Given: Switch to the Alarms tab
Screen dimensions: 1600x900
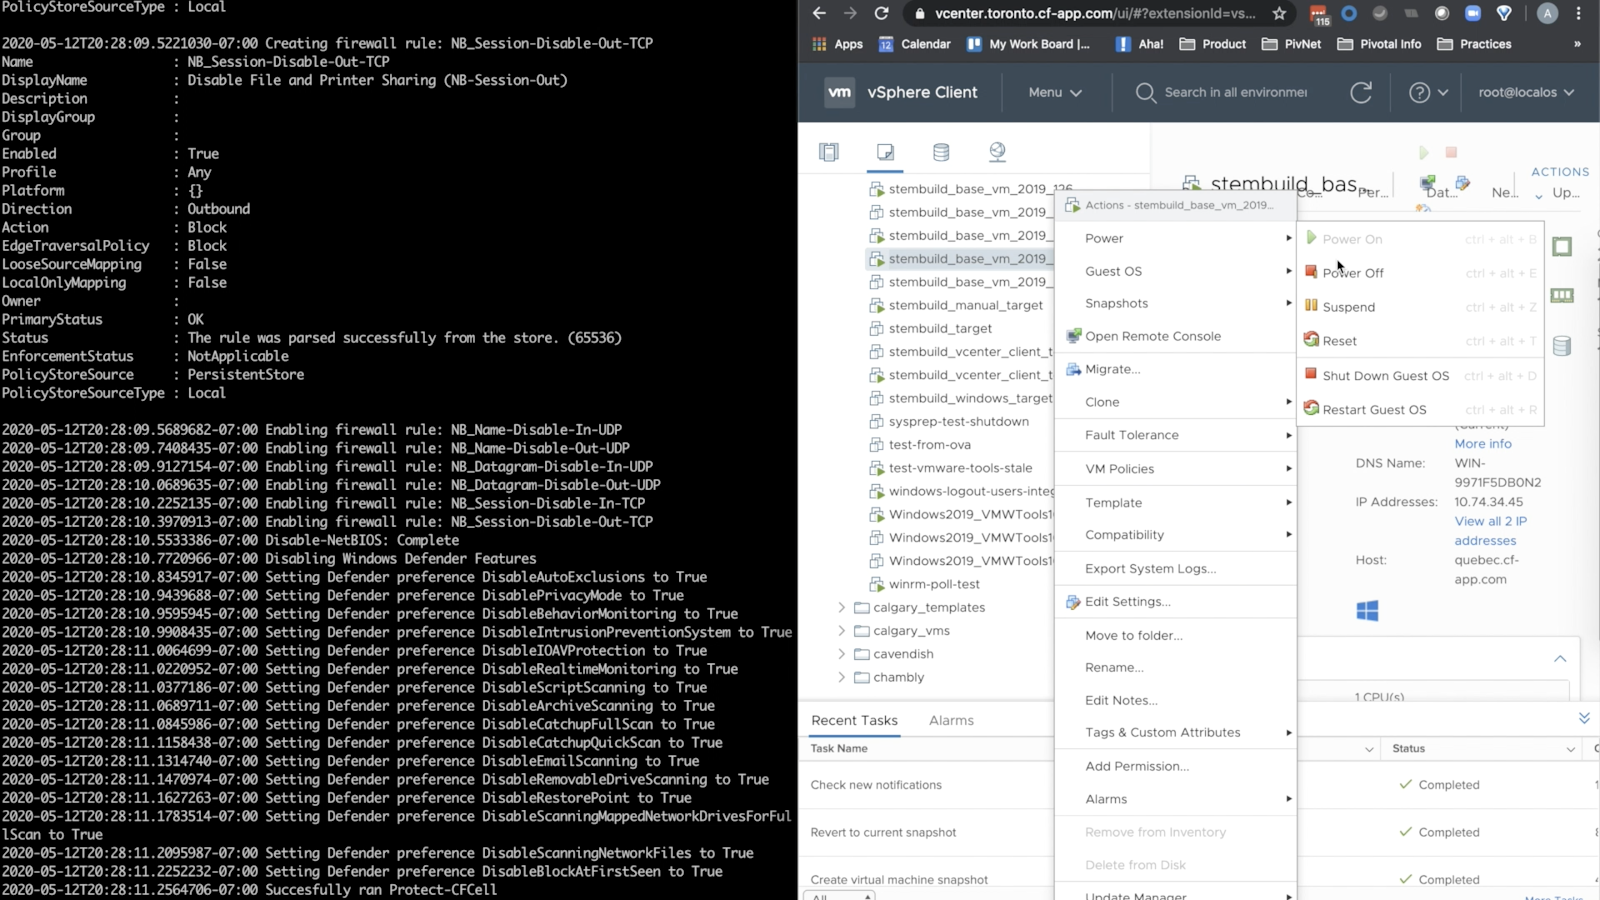Looking at the screenshot, I should [x=951, y=721].
